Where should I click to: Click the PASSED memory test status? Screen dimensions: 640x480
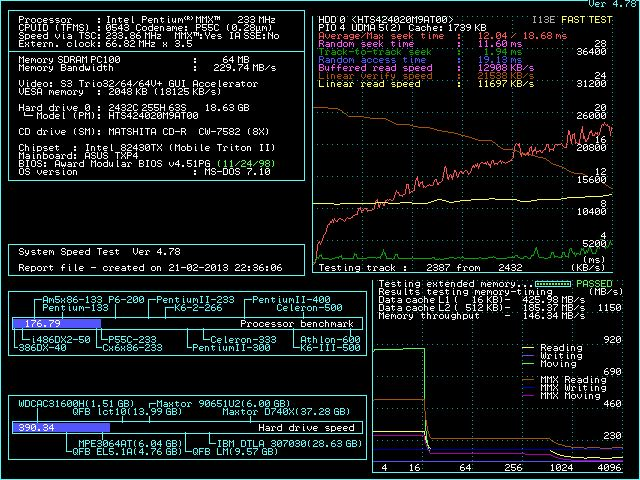point(594,283)
